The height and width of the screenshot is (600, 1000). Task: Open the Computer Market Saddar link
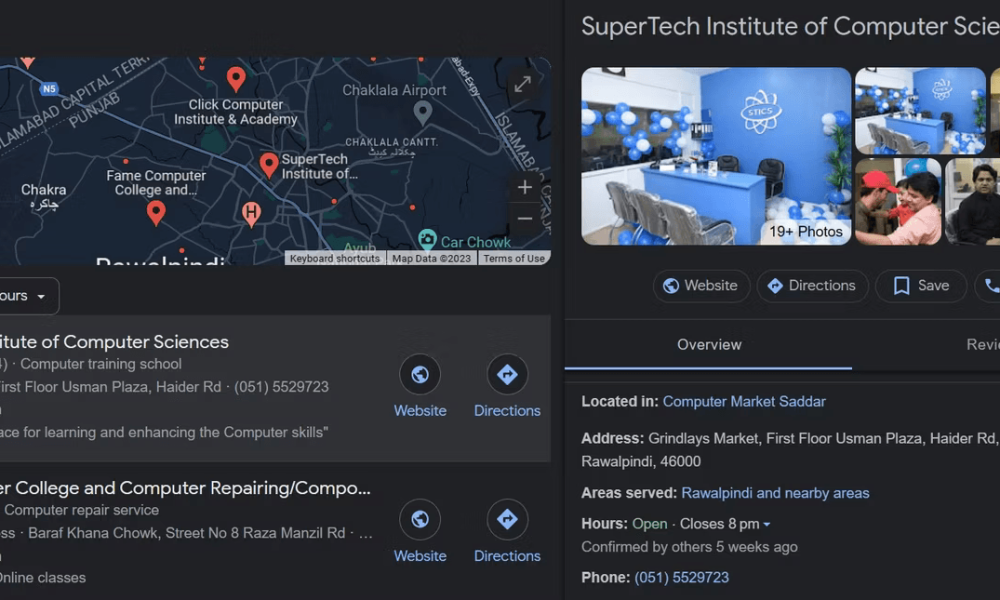(744, 402)
